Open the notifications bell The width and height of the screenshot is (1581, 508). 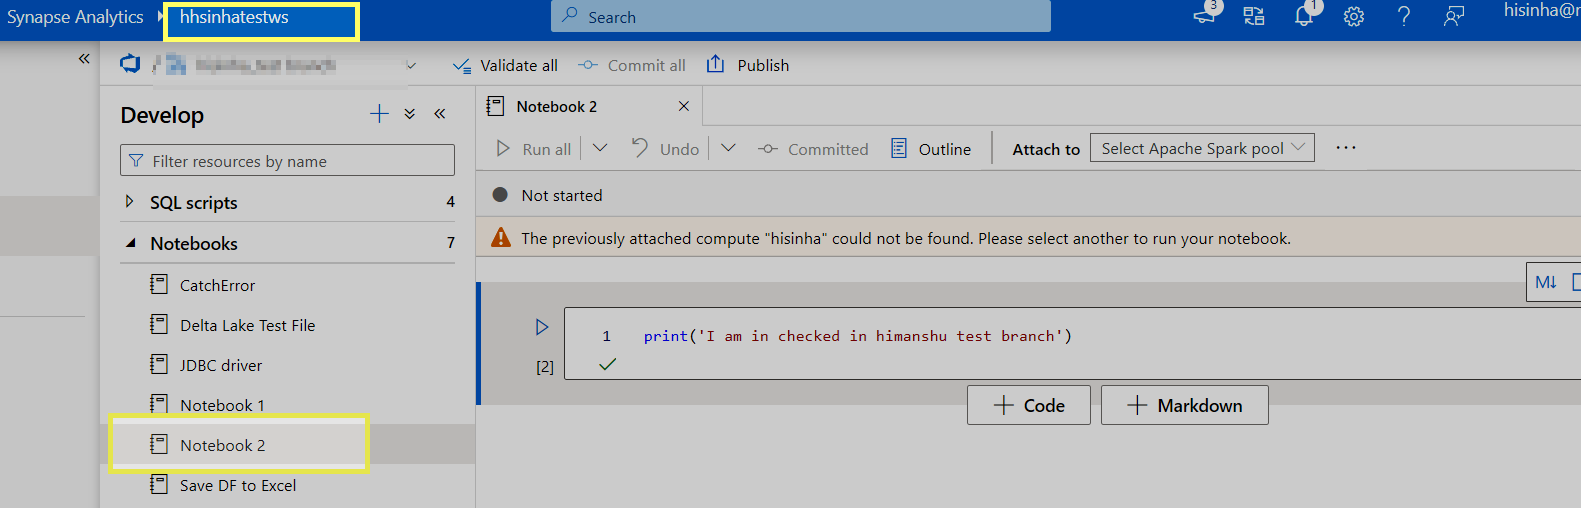pos(1304,15)
